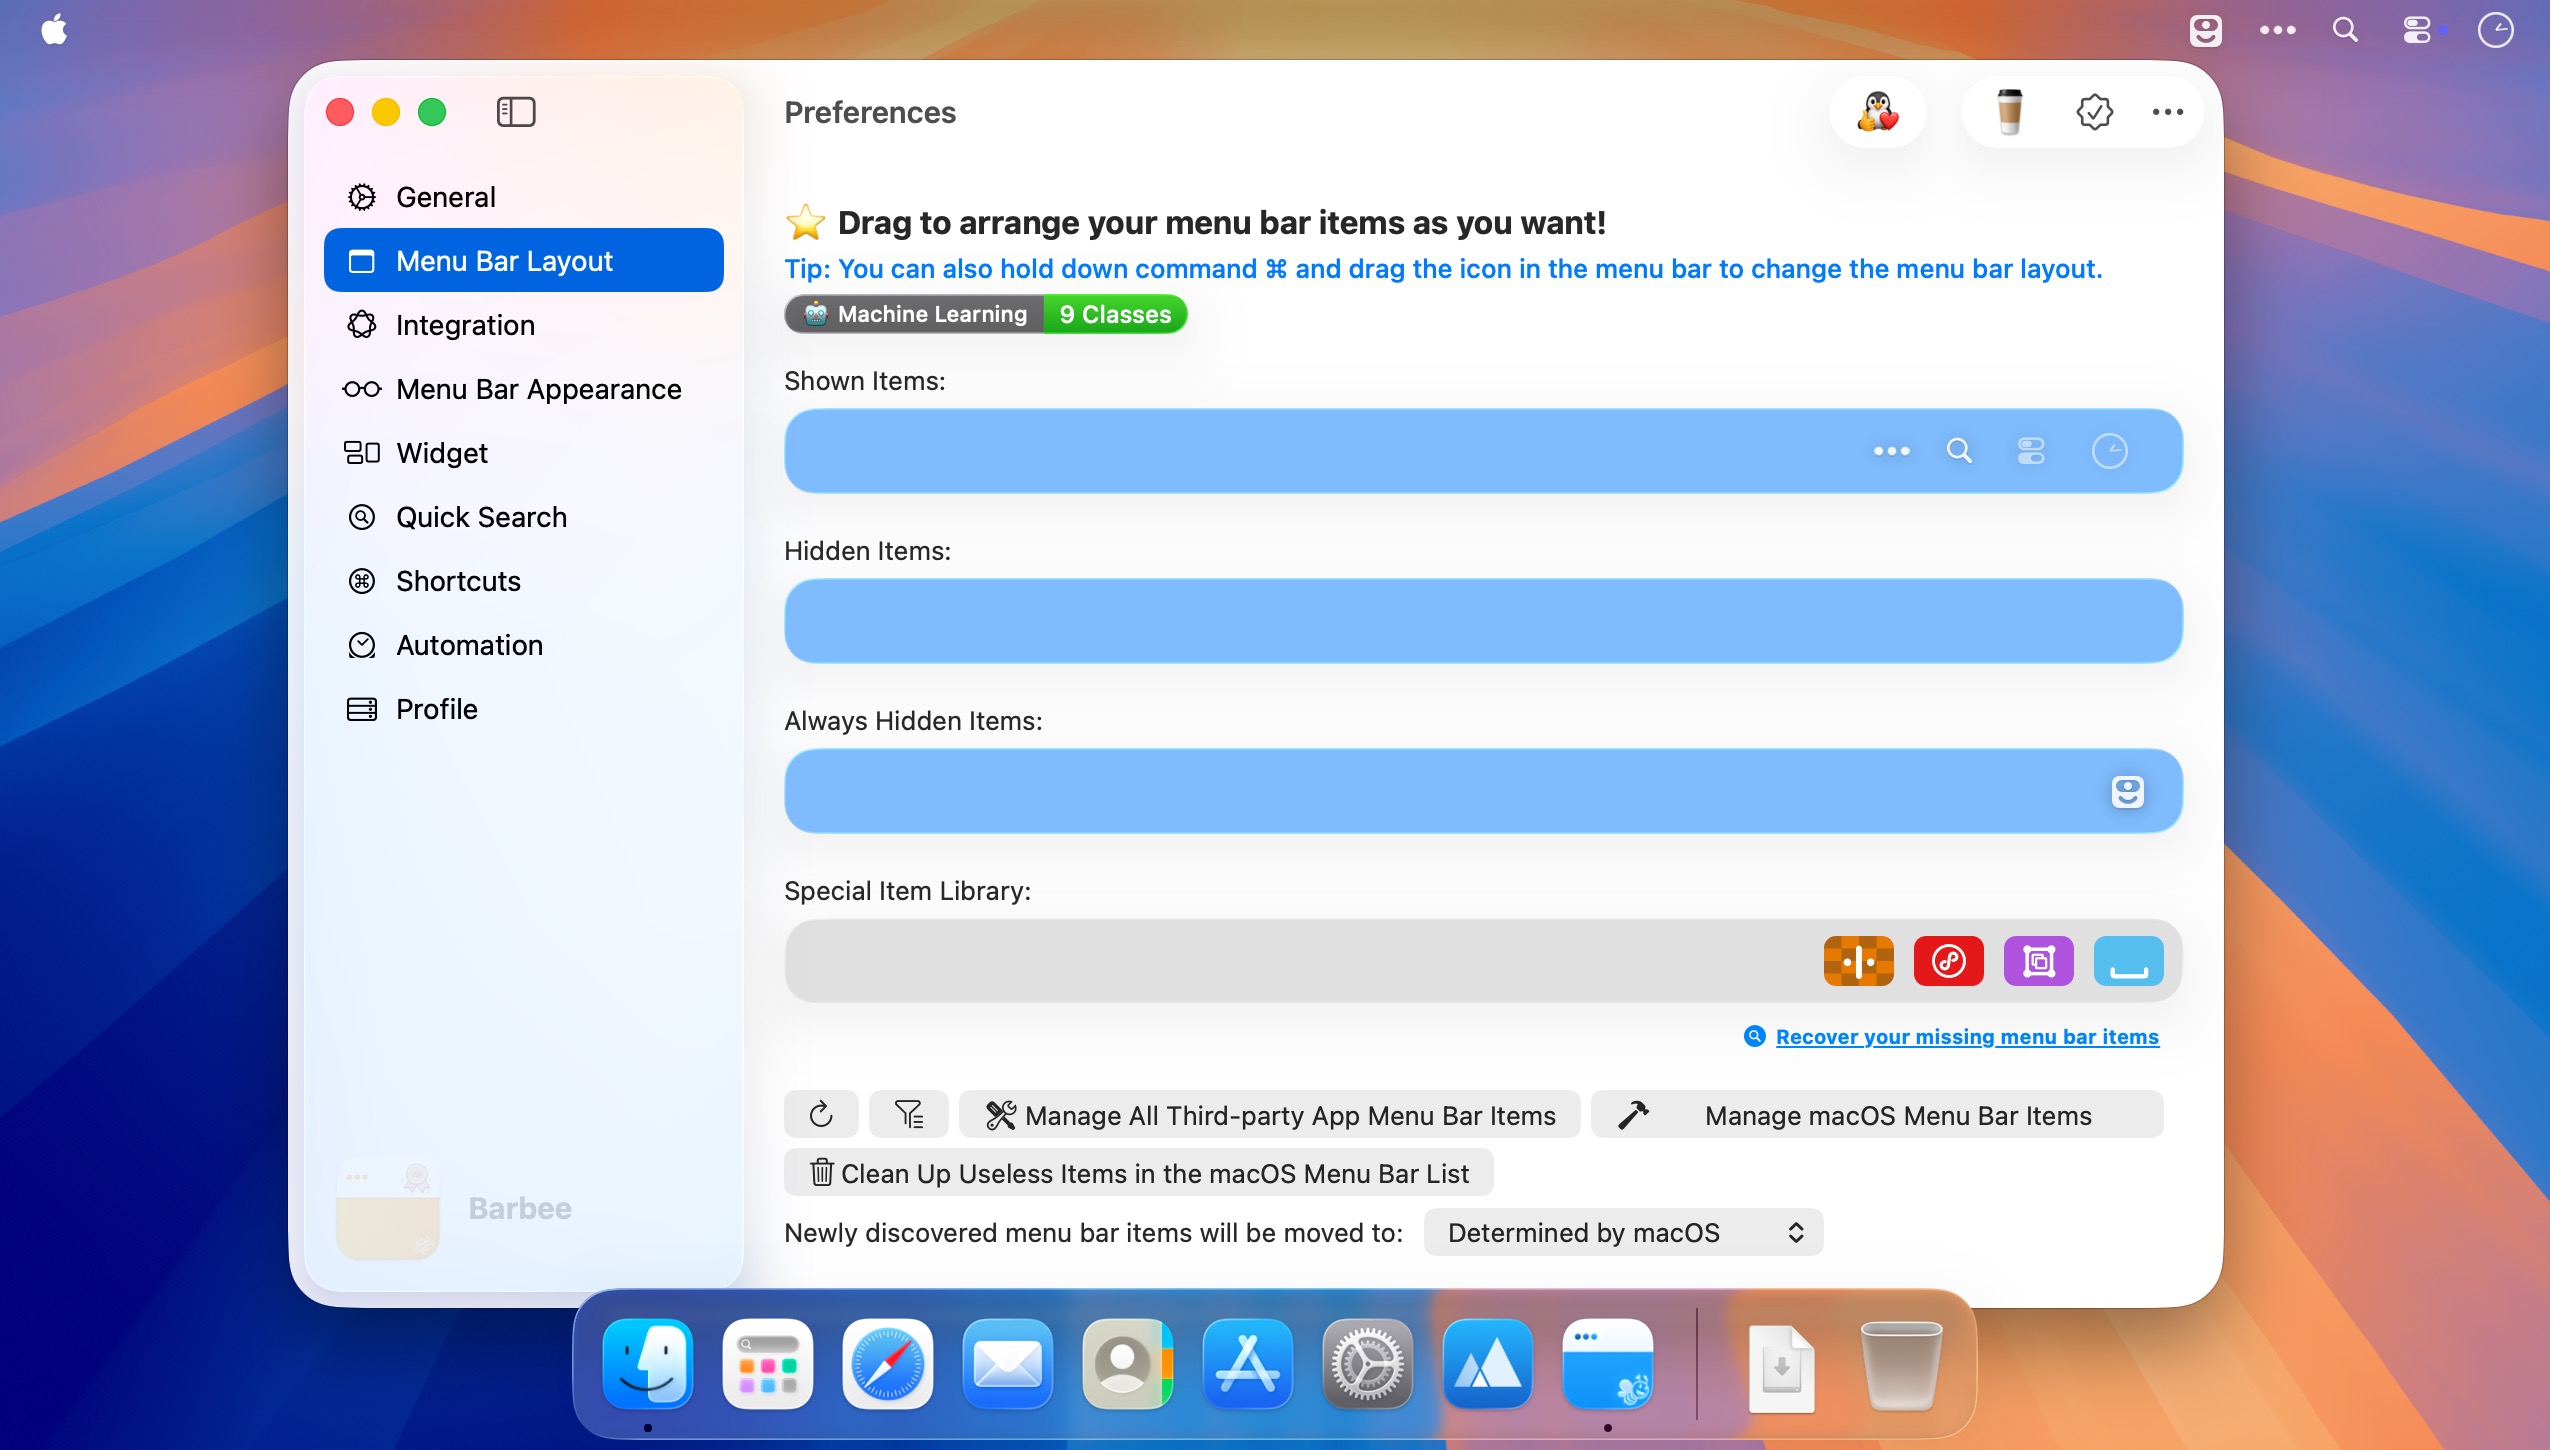Open Finder from the Dock
The image size is (2550, 1450).
pos(648,1364)
